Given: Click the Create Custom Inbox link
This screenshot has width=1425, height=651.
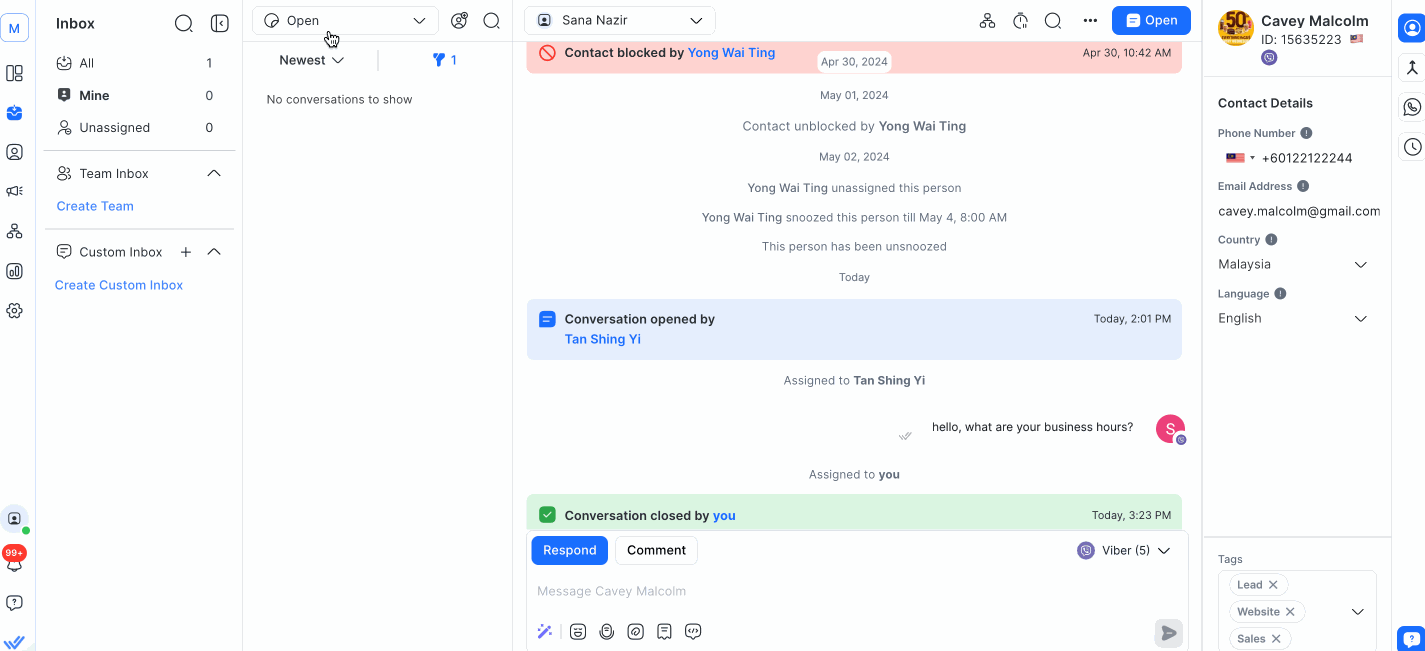Looking at the screenshot, I should coord(119,285).
